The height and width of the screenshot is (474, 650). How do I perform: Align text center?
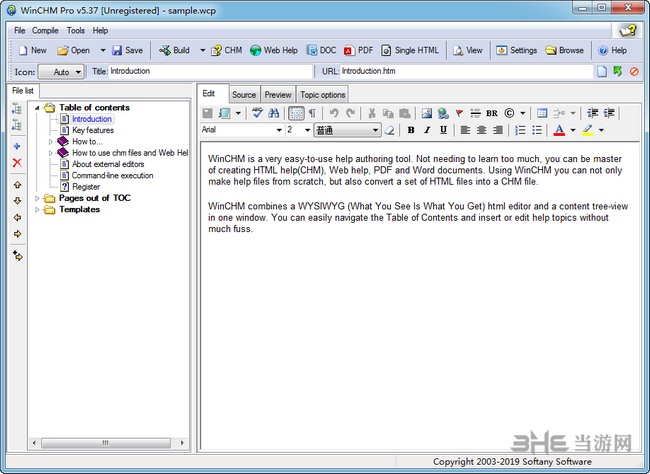click(481, 130)
